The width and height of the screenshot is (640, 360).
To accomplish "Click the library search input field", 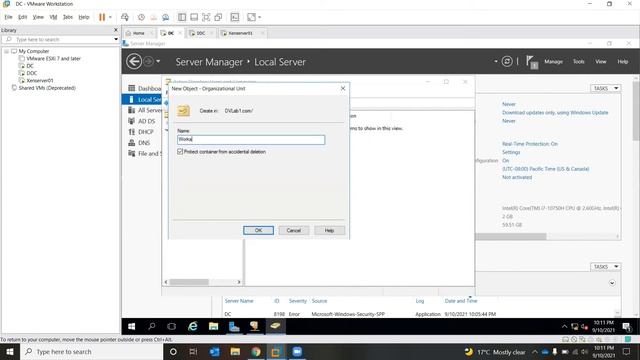I will point(59,39).
